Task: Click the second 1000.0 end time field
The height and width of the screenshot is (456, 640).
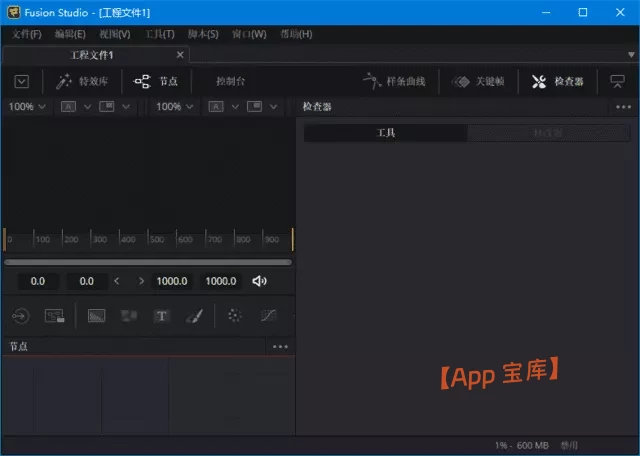Action: coord(221,281)
